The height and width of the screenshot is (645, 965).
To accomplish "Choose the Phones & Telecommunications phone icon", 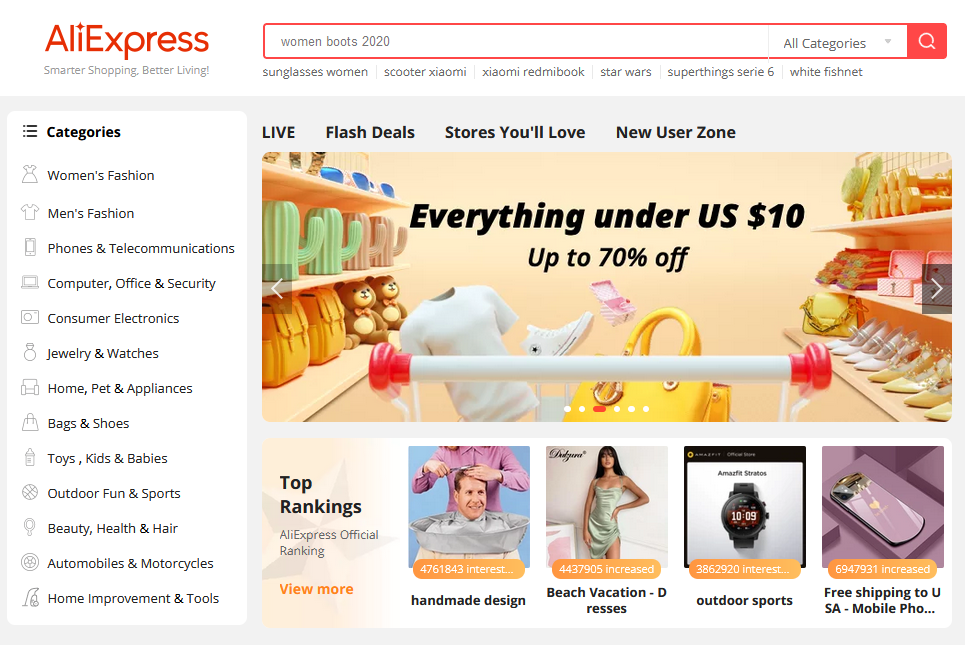I will pos(30,247).
